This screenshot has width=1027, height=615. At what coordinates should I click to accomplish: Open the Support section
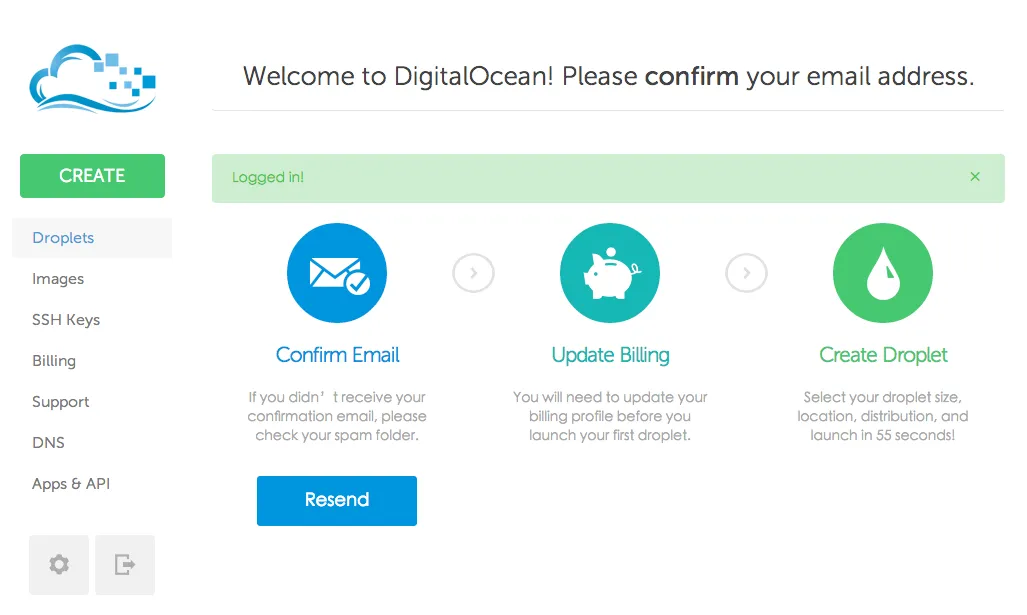click(60, 402)
